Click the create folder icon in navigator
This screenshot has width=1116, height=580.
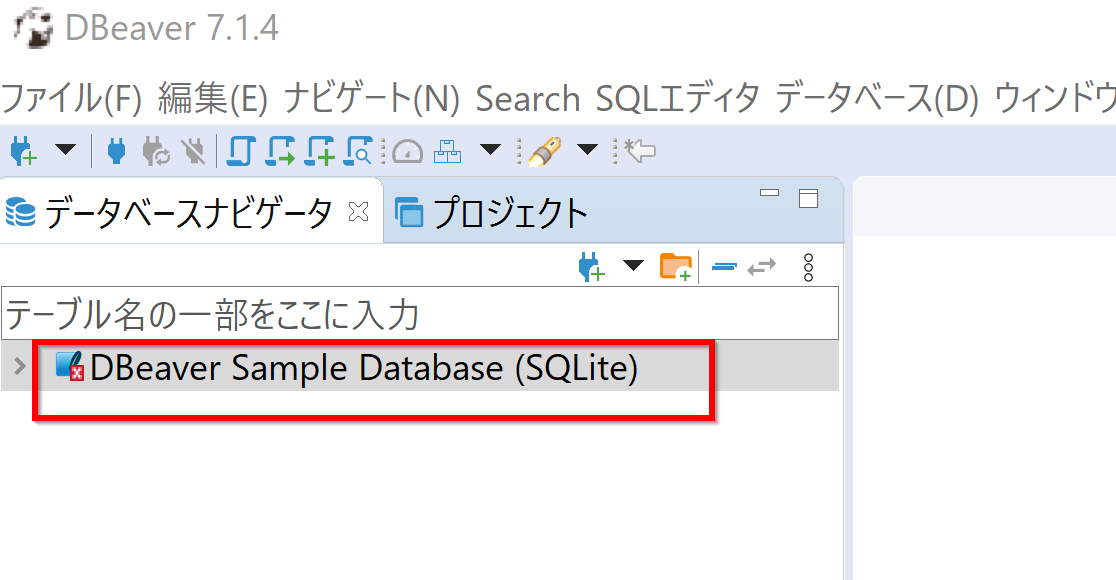coord(675,267)
